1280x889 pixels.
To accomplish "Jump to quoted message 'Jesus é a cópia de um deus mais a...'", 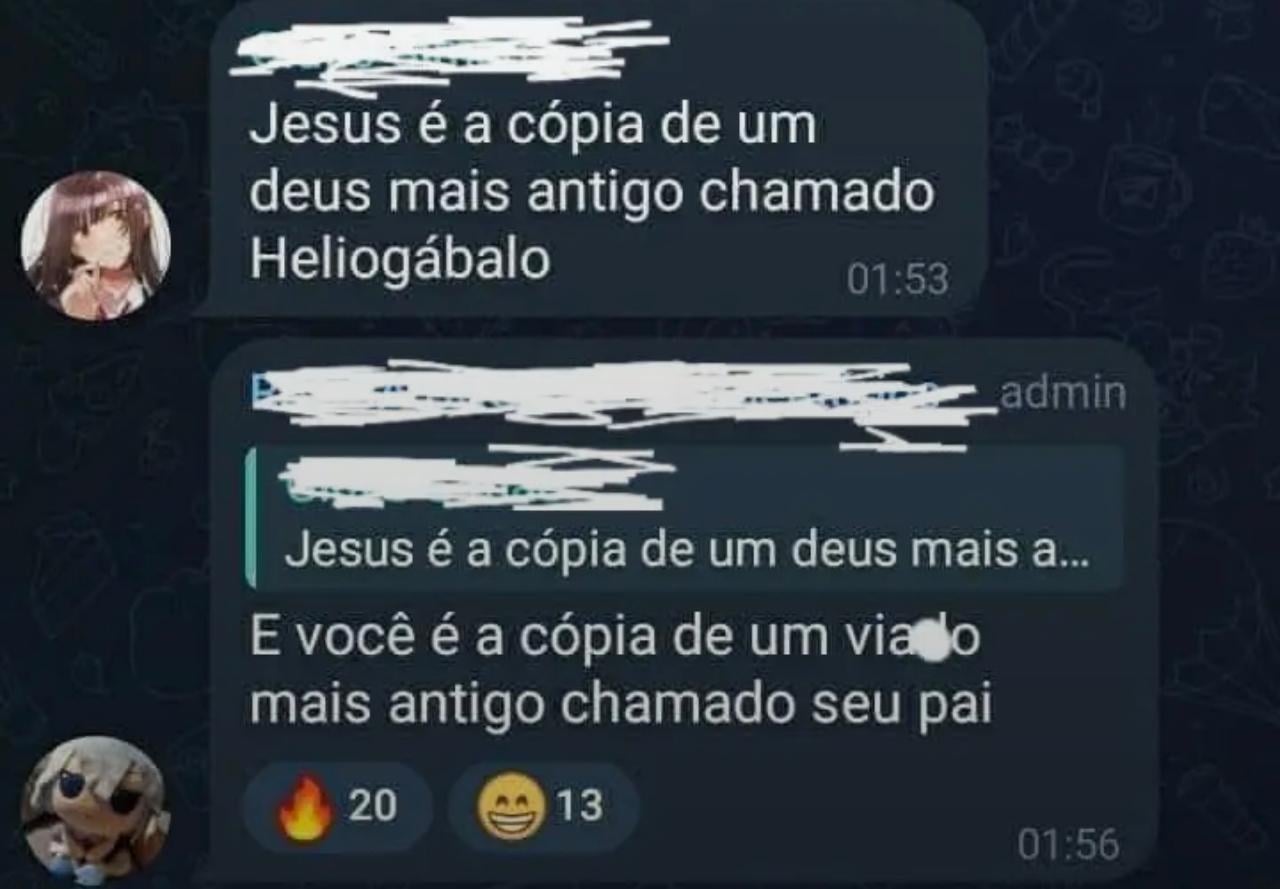I will 686,518.
